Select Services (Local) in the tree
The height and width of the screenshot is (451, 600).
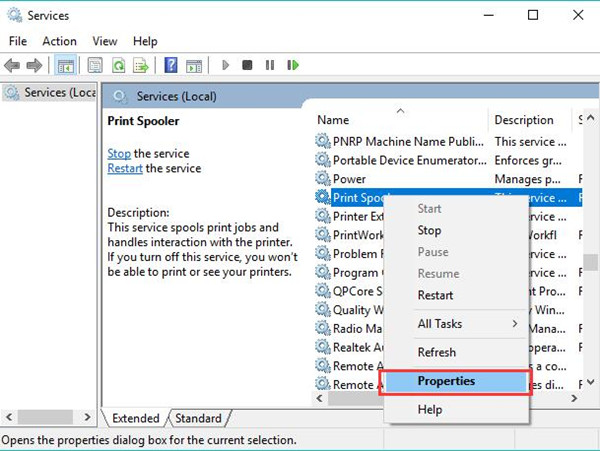tap(49, 92)
